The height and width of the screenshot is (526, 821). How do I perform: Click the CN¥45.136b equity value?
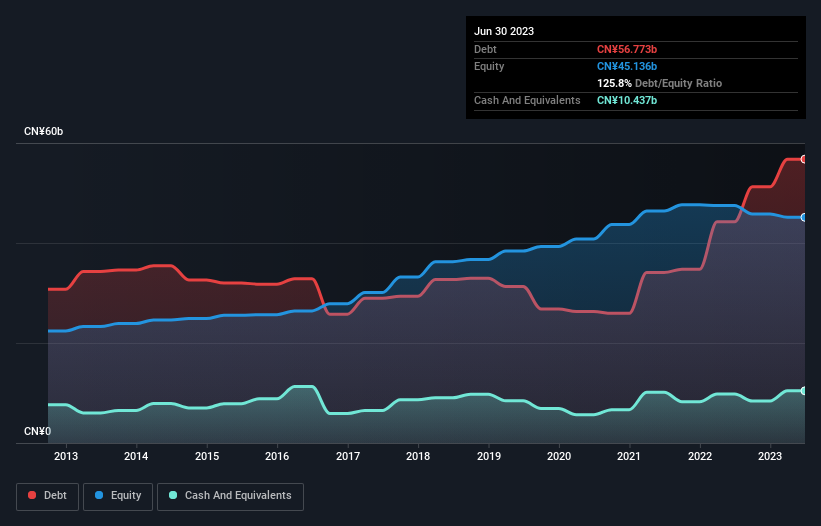point(627,66)
